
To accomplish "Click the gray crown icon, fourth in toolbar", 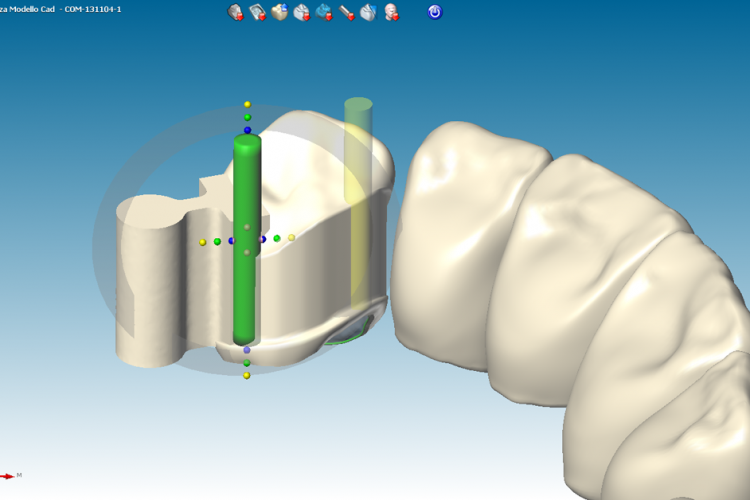I will pyautogui.click(x=301, y=12).
